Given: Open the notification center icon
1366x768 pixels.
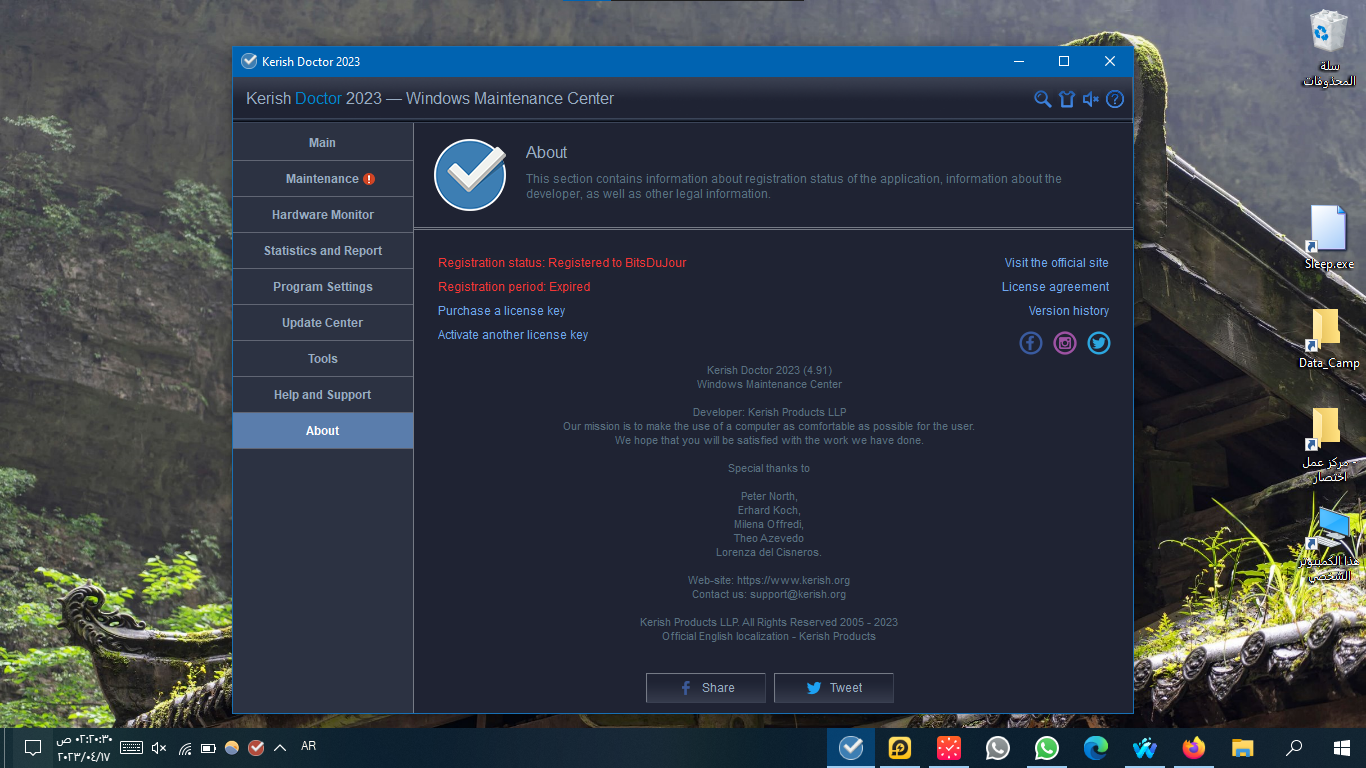Looking at the screenshot, I should (x=32, y=748).
